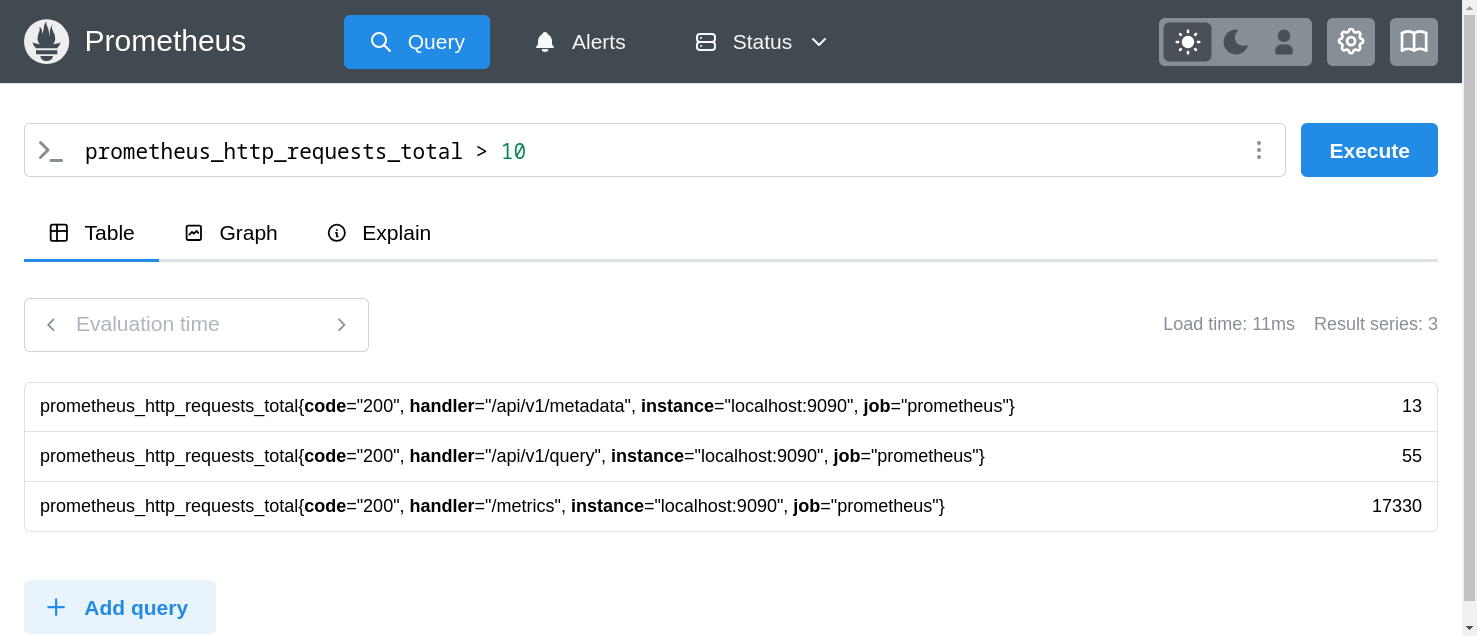
Task: Switch to light theme sun icon
Action: tap(1187, 42)
